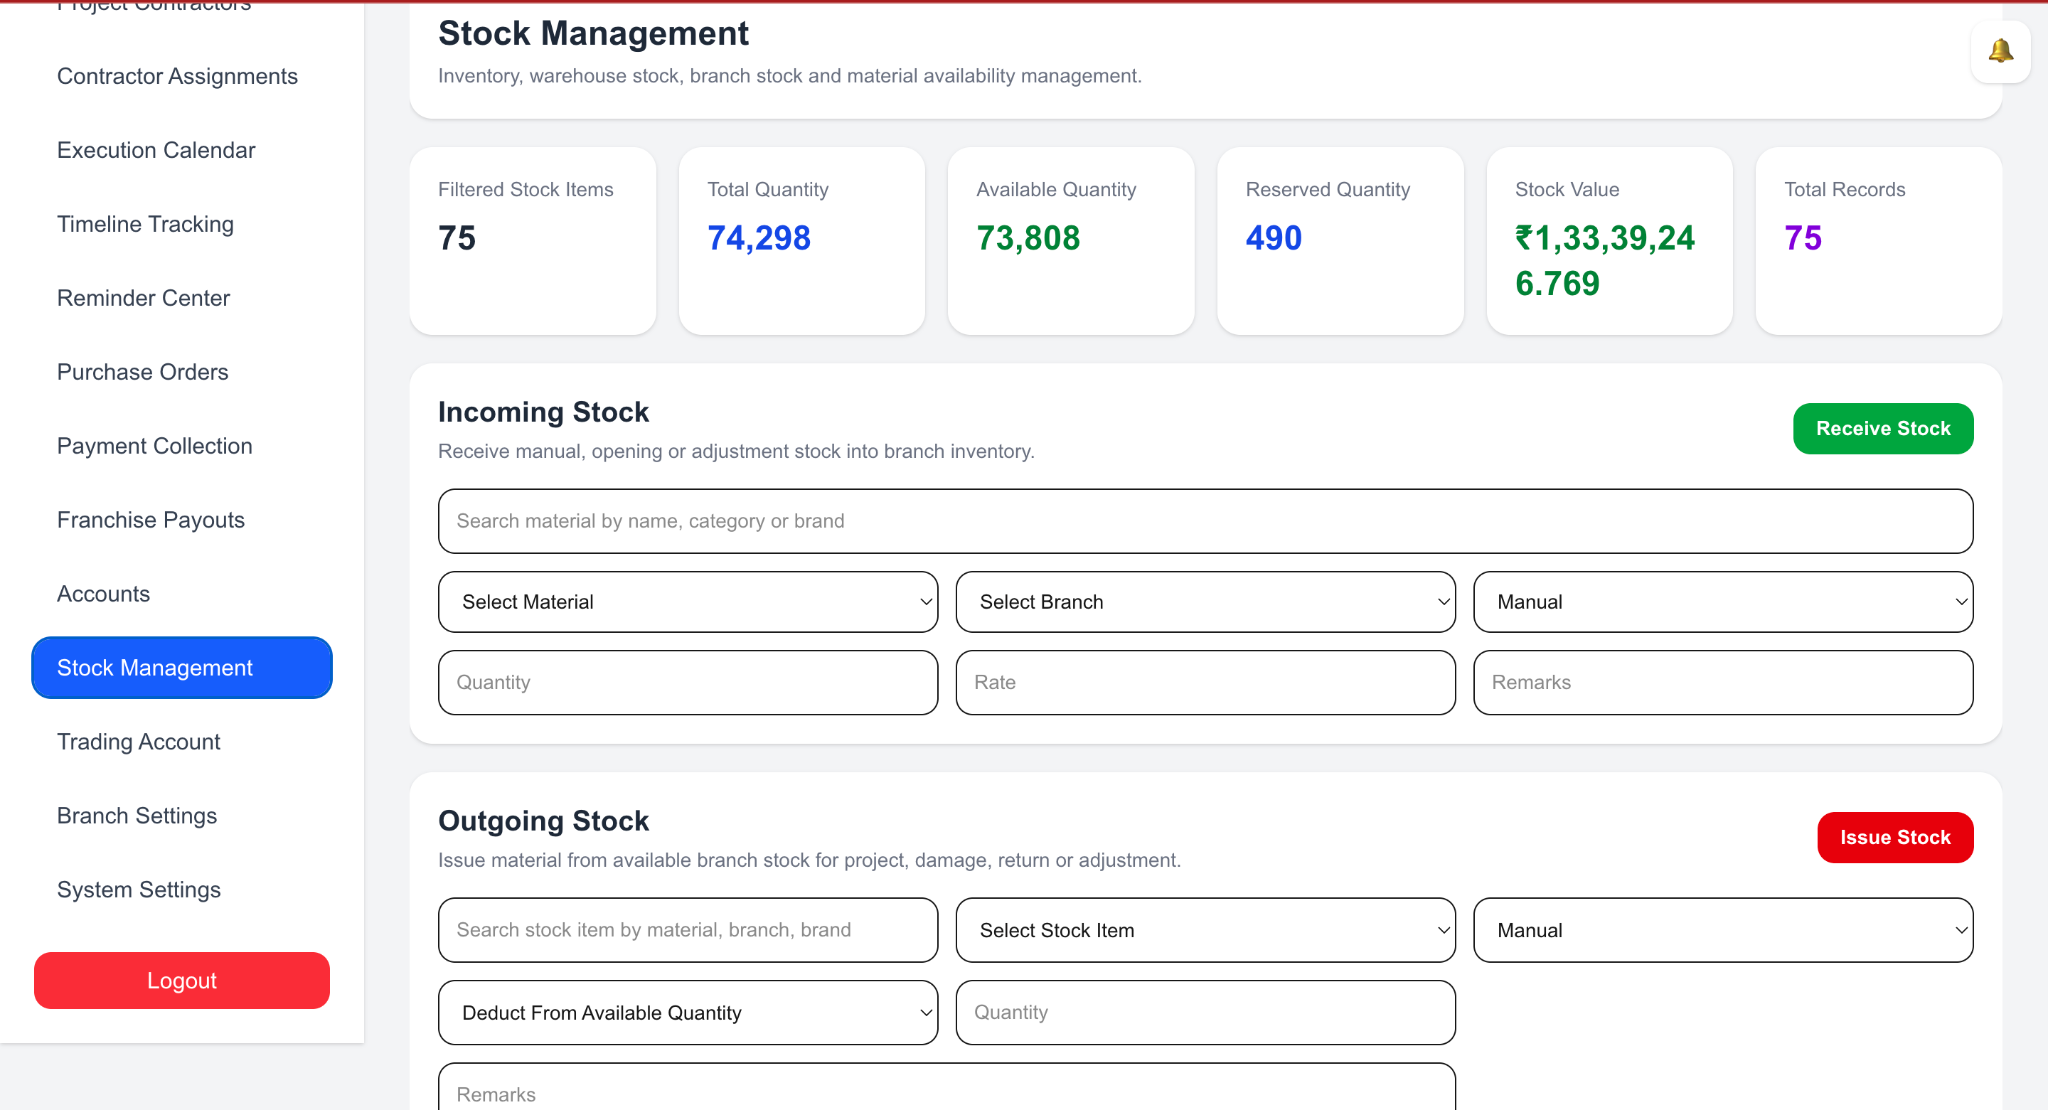Click the red Issue Stock button
2048x1110 pixels.
click(x=1895, y=838)
